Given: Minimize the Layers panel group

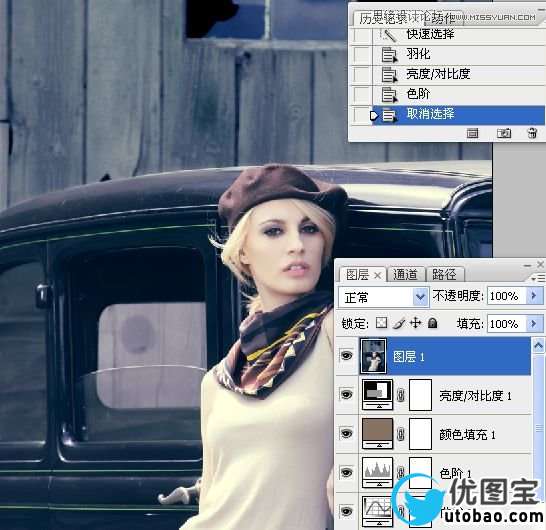Looking at the screenshot, I should (528, 266).
